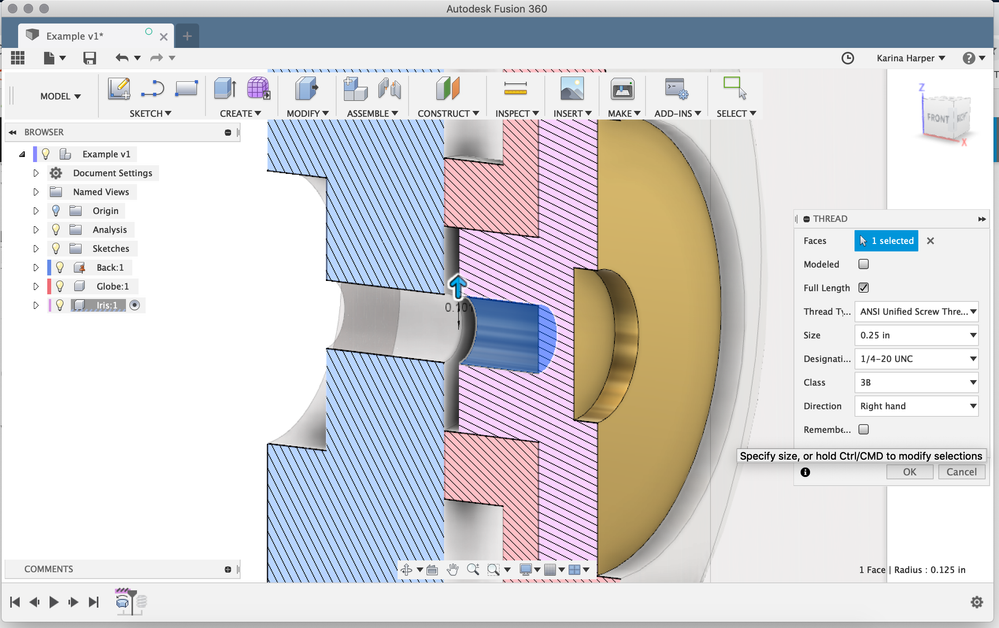Open the Designation 1/4-20 UNC dropdown
The image size is (999, 628).
pos(916,359)
